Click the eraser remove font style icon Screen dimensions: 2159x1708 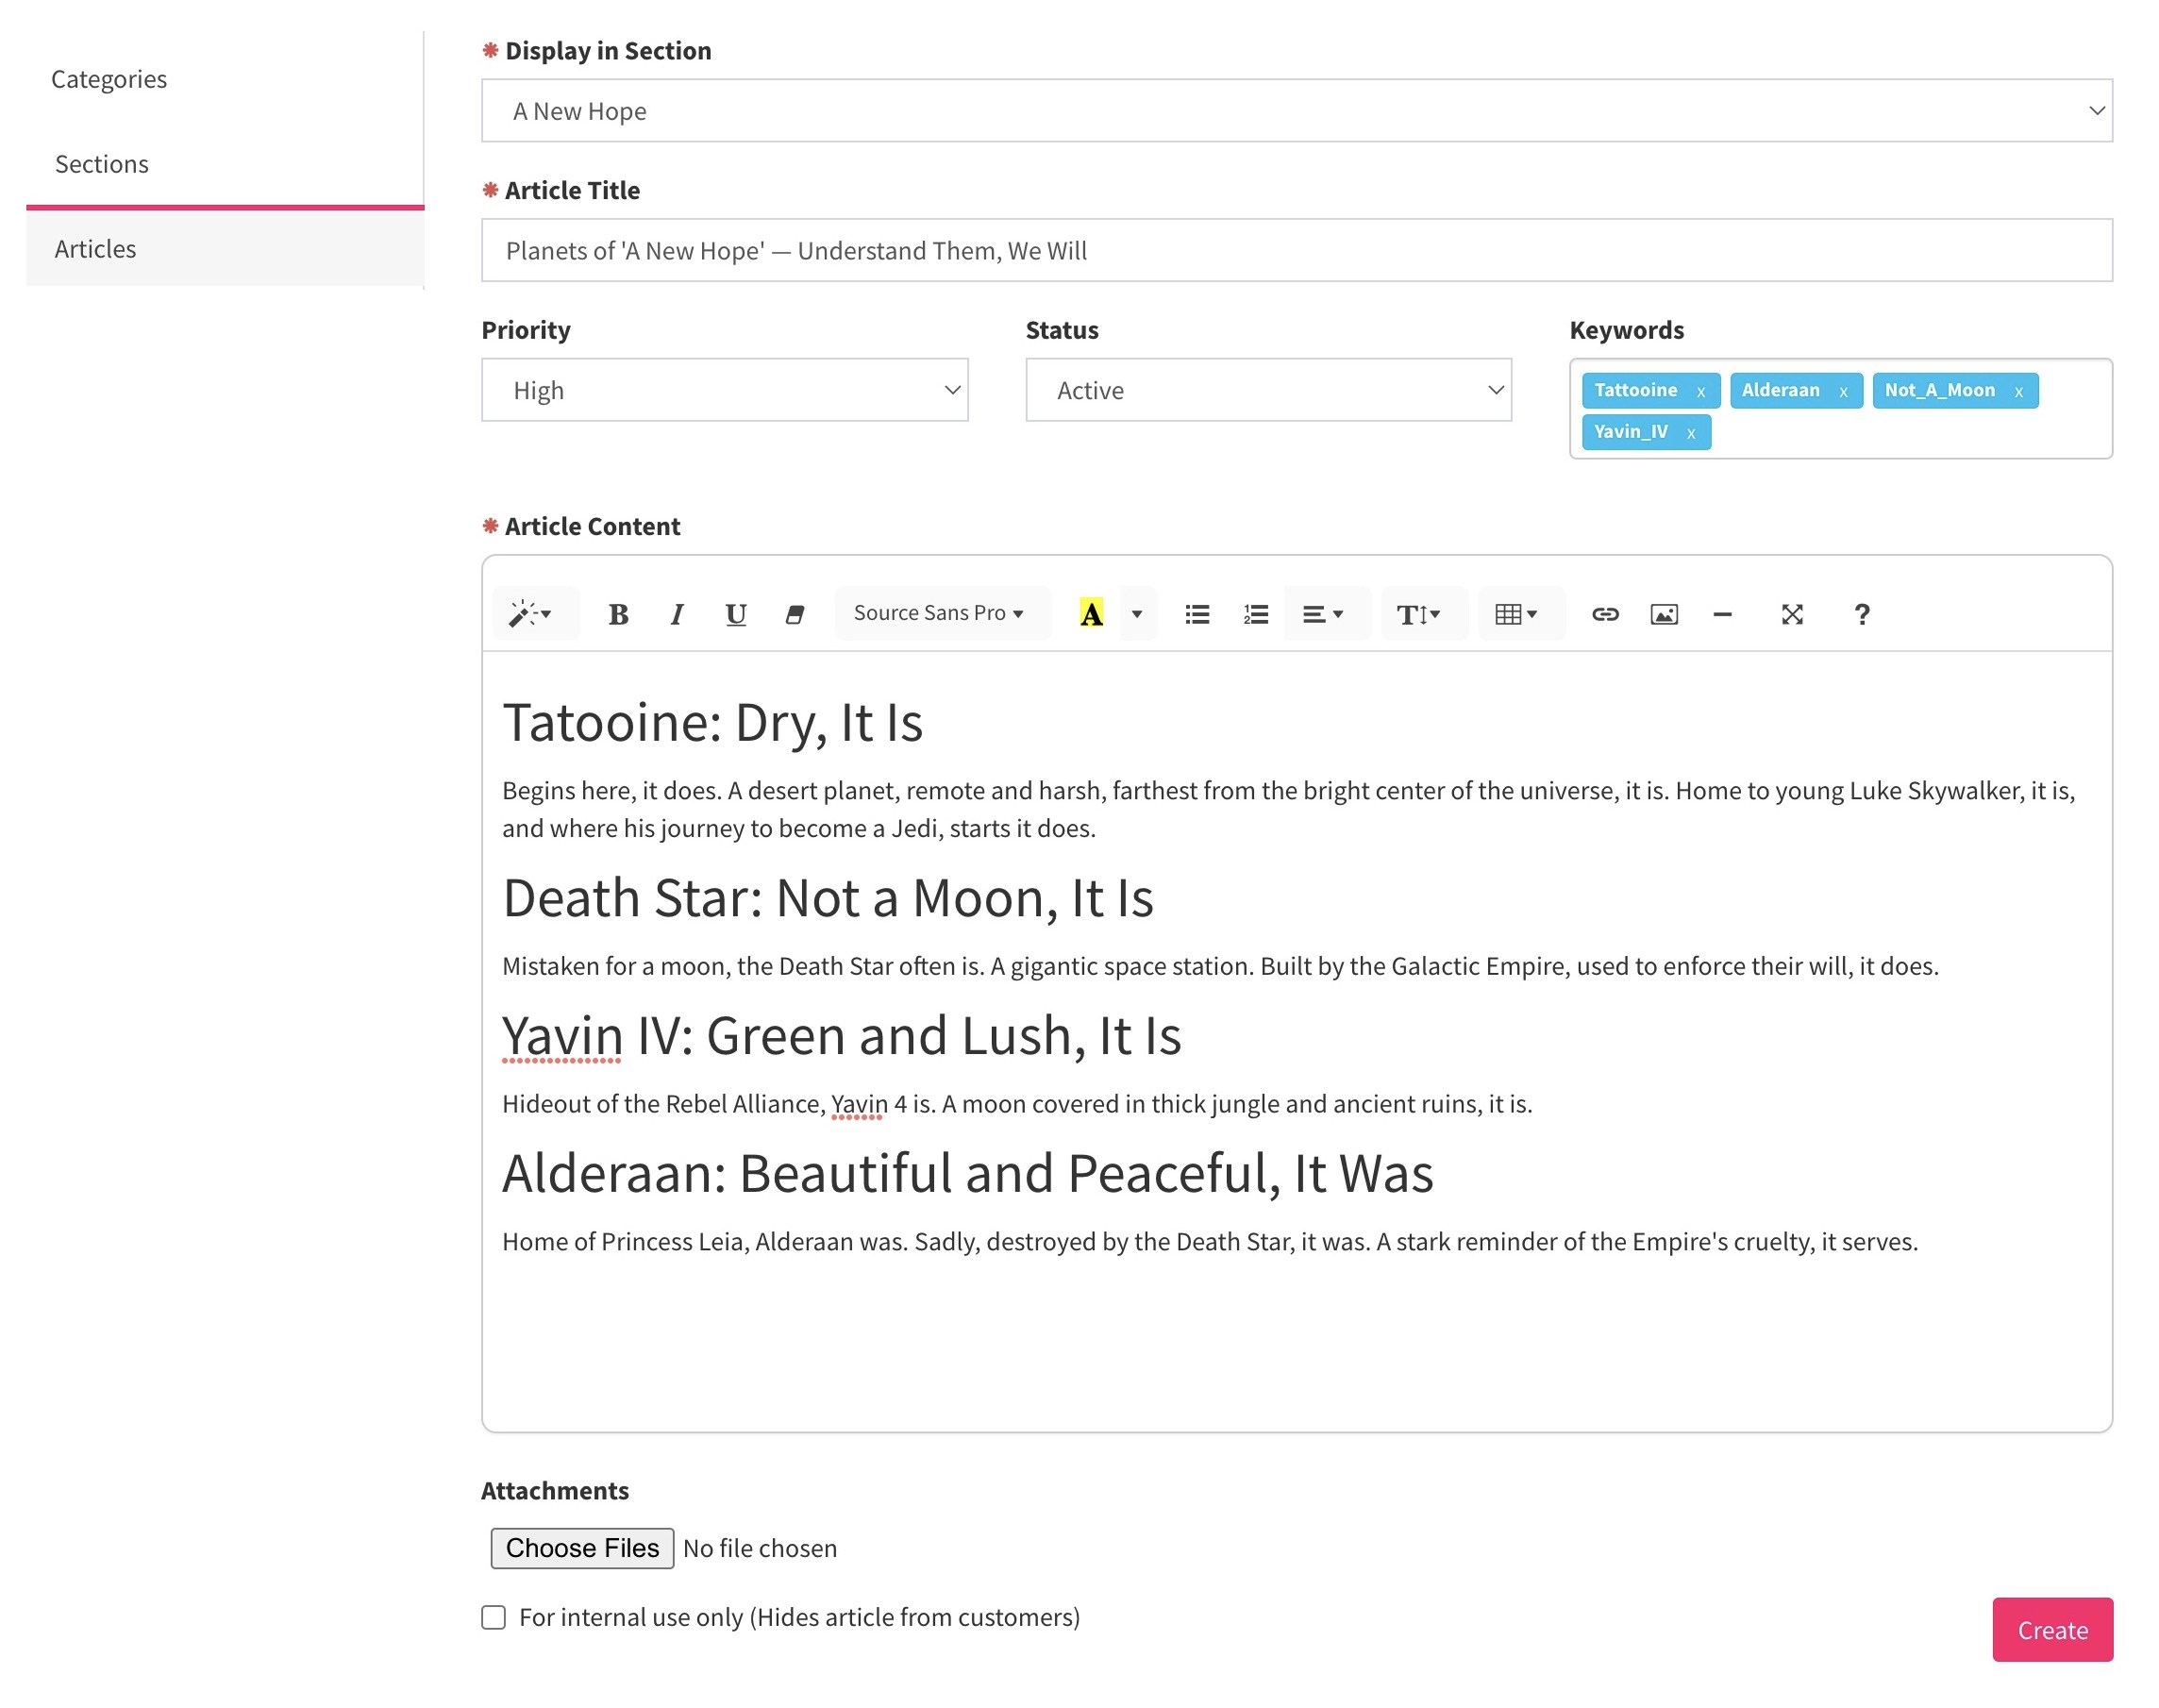click(x=795, y=614)
